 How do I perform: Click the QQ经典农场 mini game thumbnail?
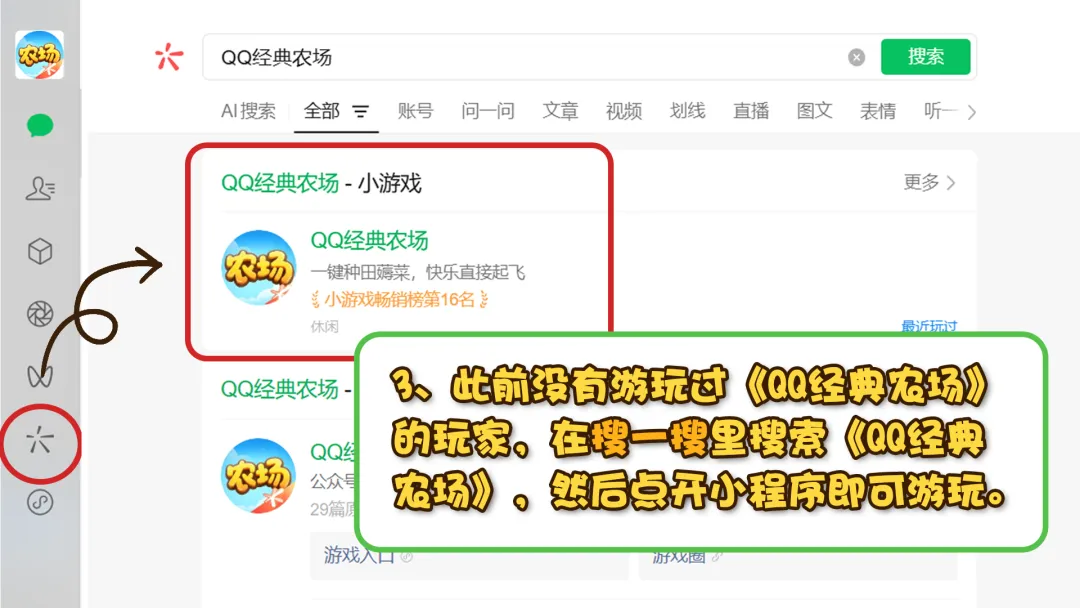pos(258,267)
